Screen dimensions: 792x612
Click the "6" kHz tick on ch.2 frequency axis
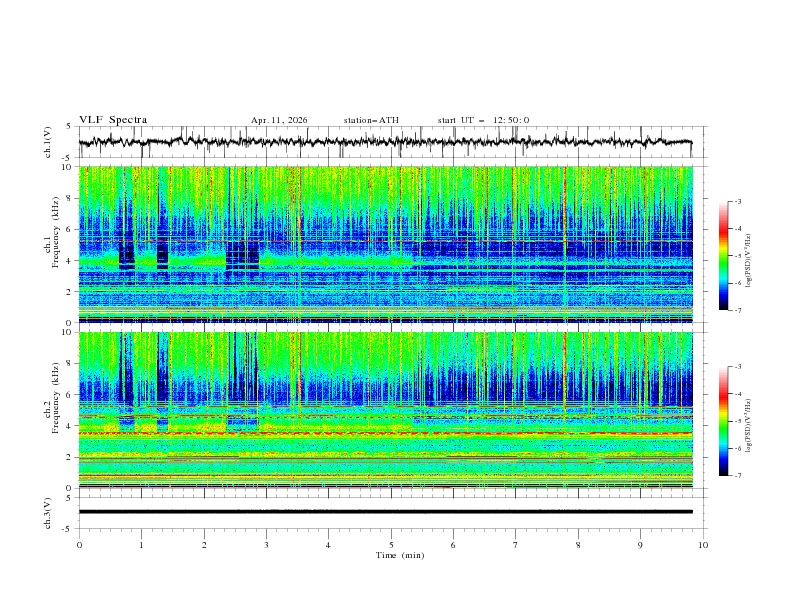71,395
